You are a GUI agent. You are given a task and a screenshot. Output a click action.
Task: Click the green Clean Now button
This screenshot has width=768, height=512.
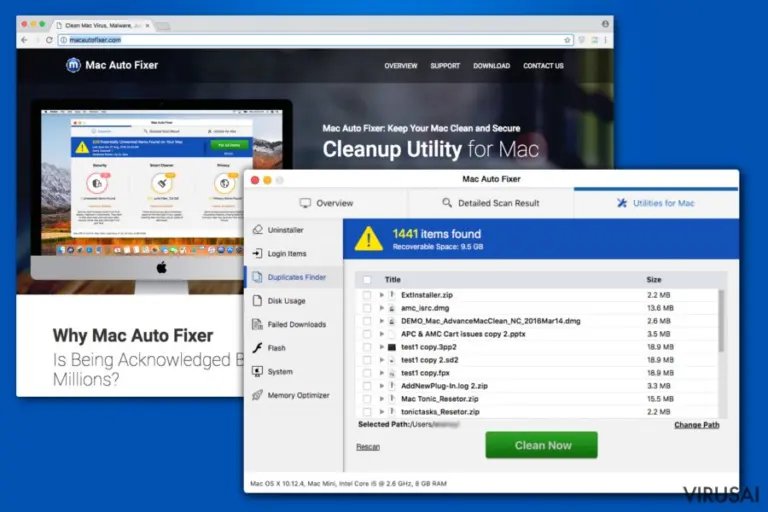[542, 445]
